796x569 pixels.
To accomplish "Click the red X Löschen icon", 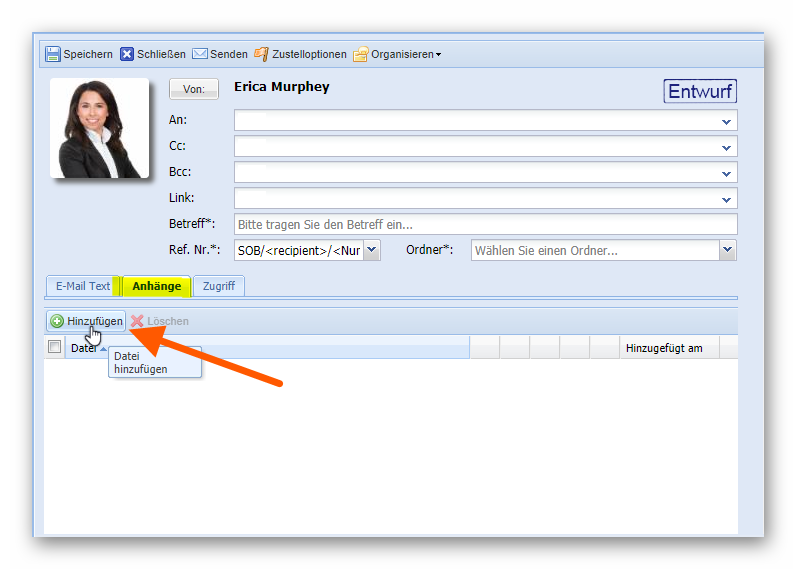I will (x=137, y=321).
